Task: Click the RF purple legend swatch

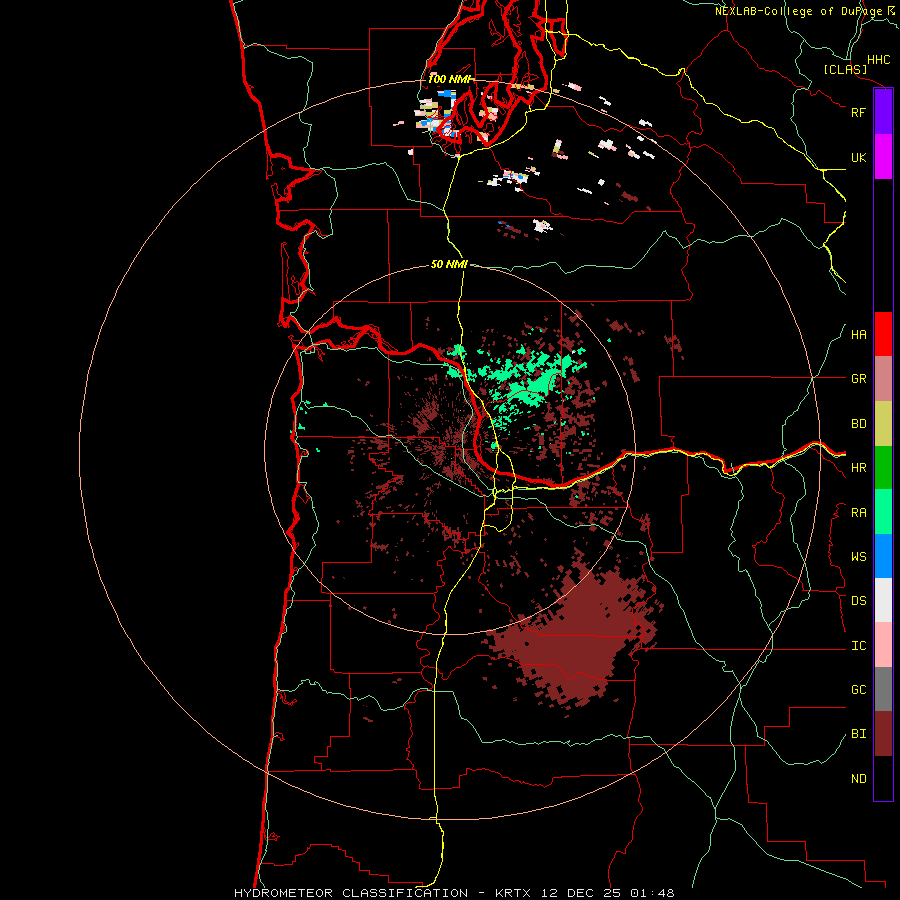Action: point(883,112)
